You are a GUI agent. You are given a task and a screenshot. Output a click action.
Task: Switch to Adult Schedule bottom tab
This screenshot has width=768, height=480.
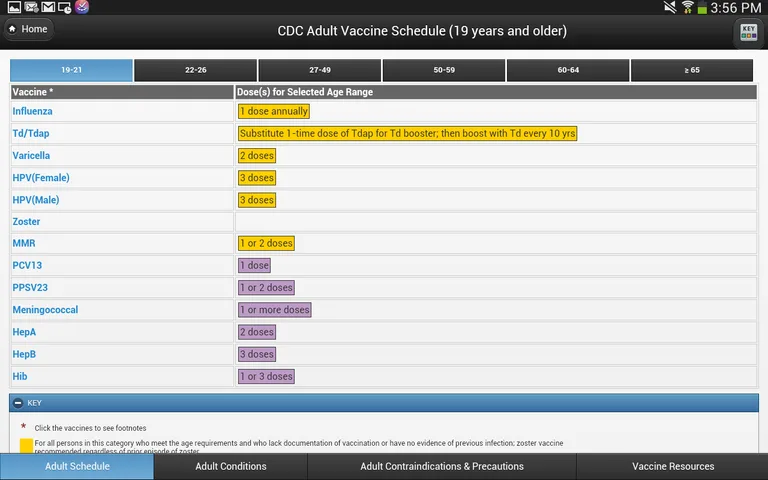[x=77, y=466]
